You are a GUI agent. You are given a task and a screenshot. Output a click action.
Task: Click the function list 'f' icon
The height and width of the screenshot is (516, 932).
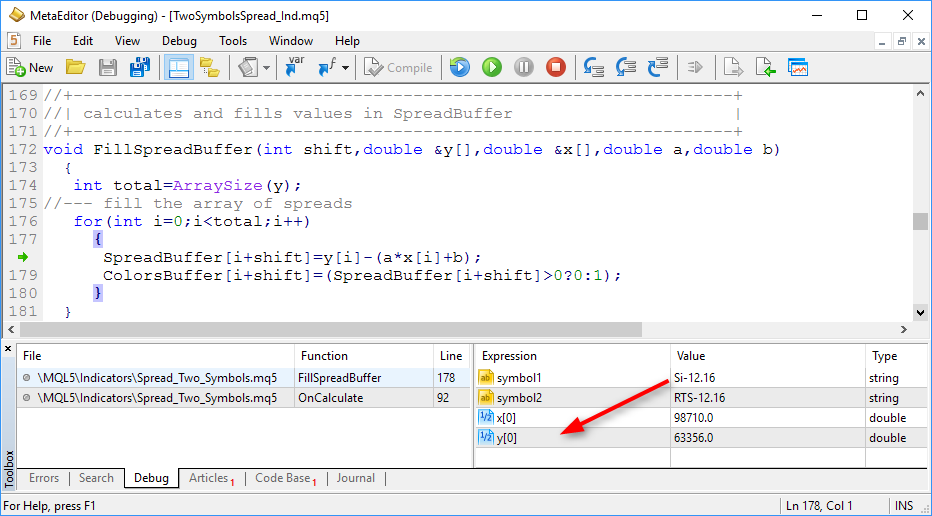click(328, 68)
